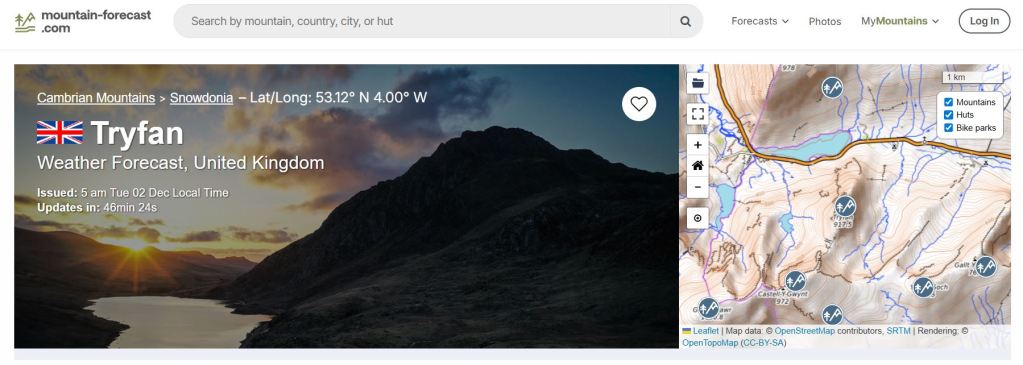
Task: Select the Castell-Y-Gwynt 972 mountain marker
Action: pos(795,281)
